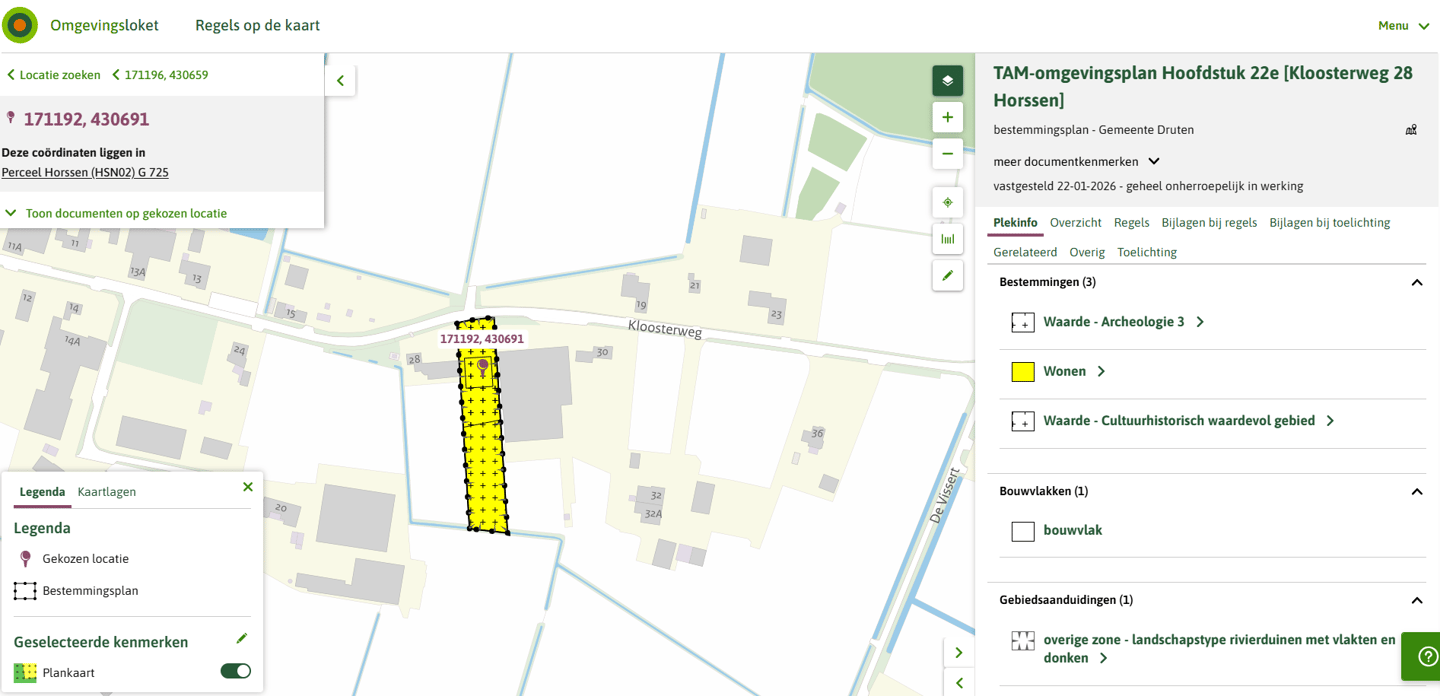Open Perceel Horssen G 725 link
1440x696 pixels.
point(85,172)
